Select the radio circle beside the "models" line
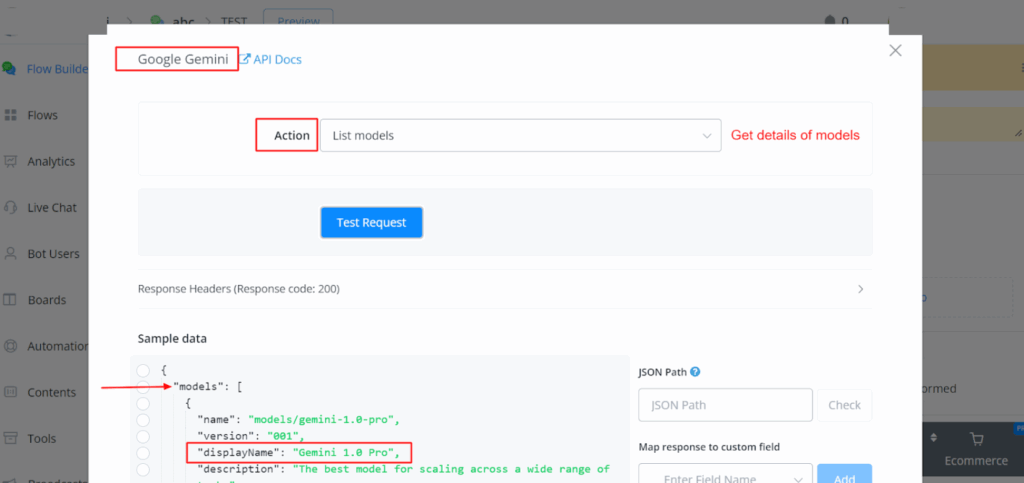Image resolution: width=1024 pixels, height=483 pixels. (x=143, y=387)
